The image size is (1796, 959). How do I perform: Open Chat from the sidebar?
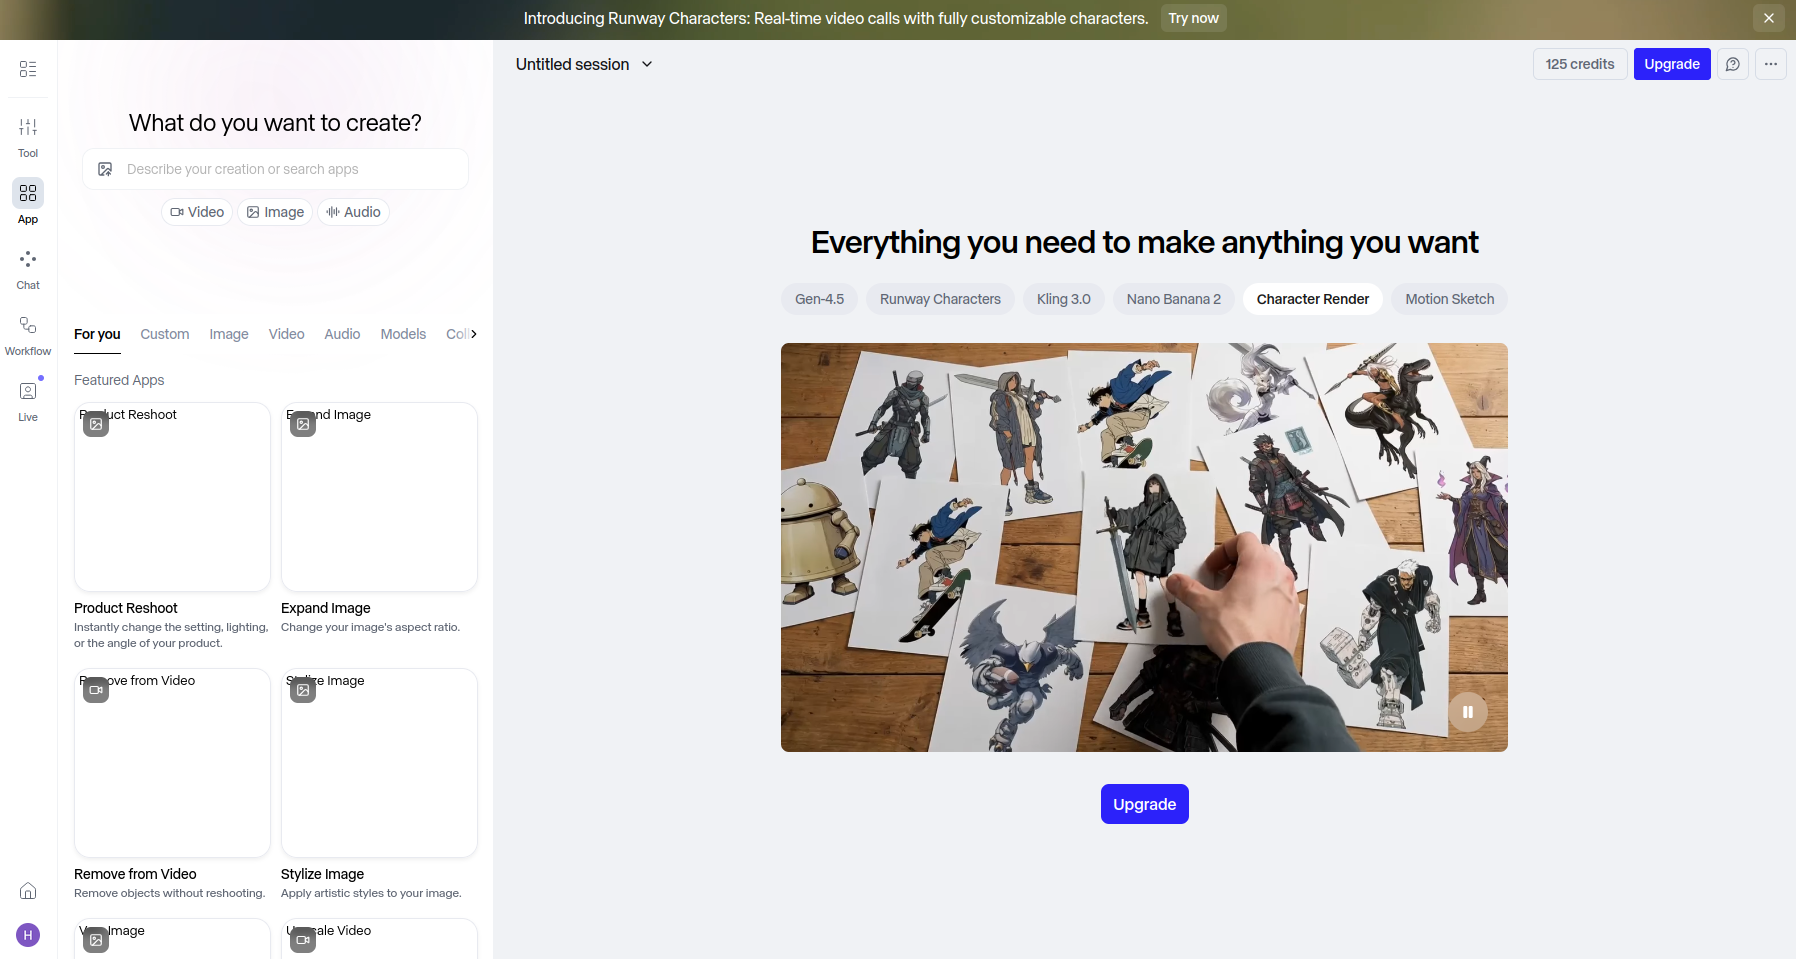coord(28,268)
